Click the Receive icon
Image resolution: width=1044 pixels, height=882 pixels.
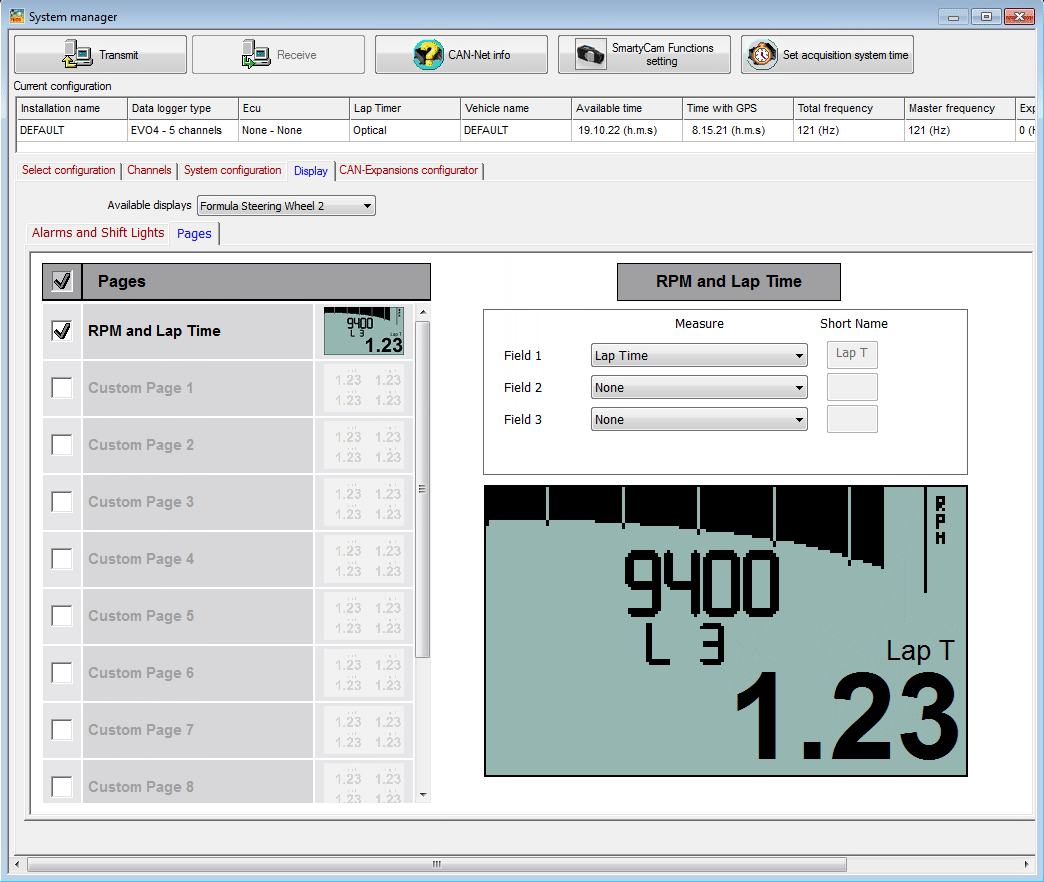point(277,54)
